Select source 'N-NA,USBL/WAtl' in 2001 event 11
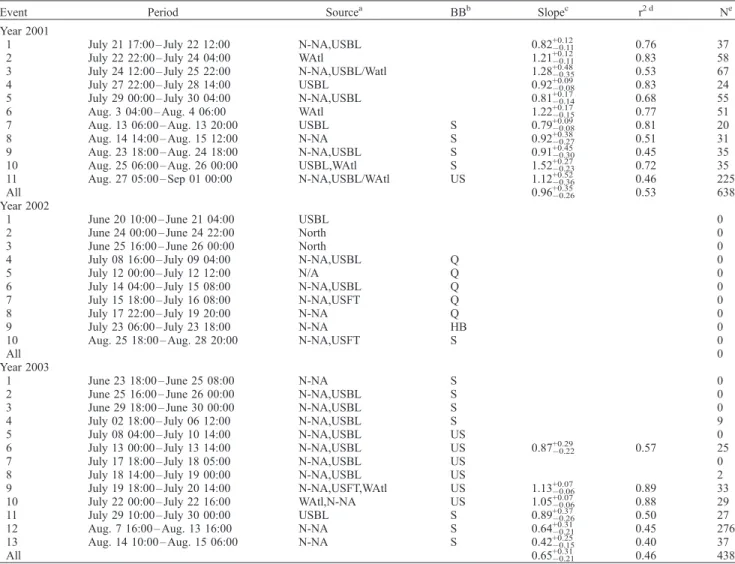The image size is (735, 564). (344, 179)
